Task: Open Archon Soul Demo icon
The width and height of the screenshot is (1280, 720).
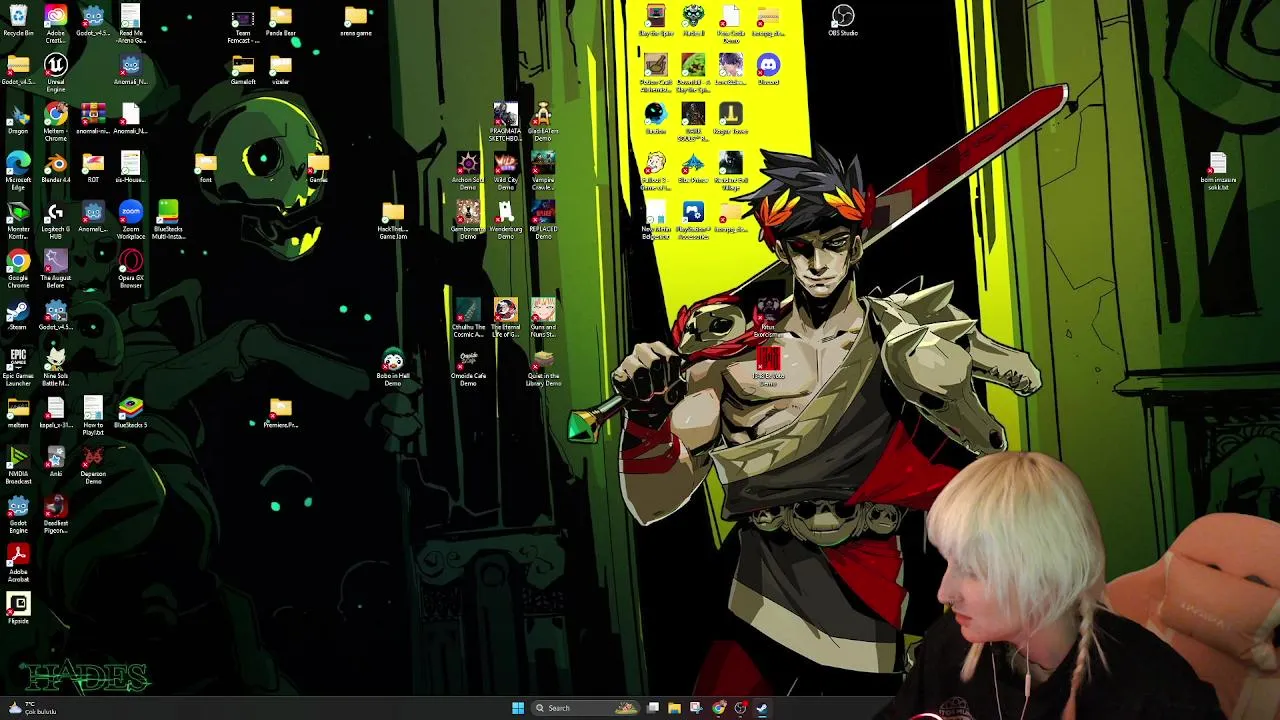Action: pyautogui.click(x=468, y=171)
